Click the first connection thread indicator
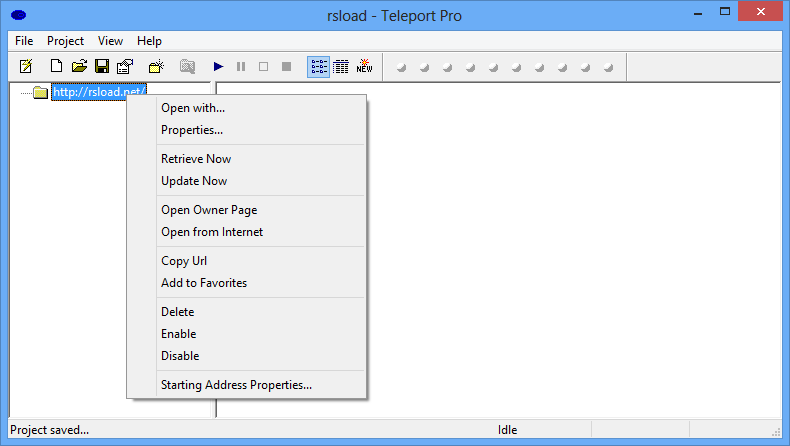This screenshot has height=446, width=790. coord(402,67)
